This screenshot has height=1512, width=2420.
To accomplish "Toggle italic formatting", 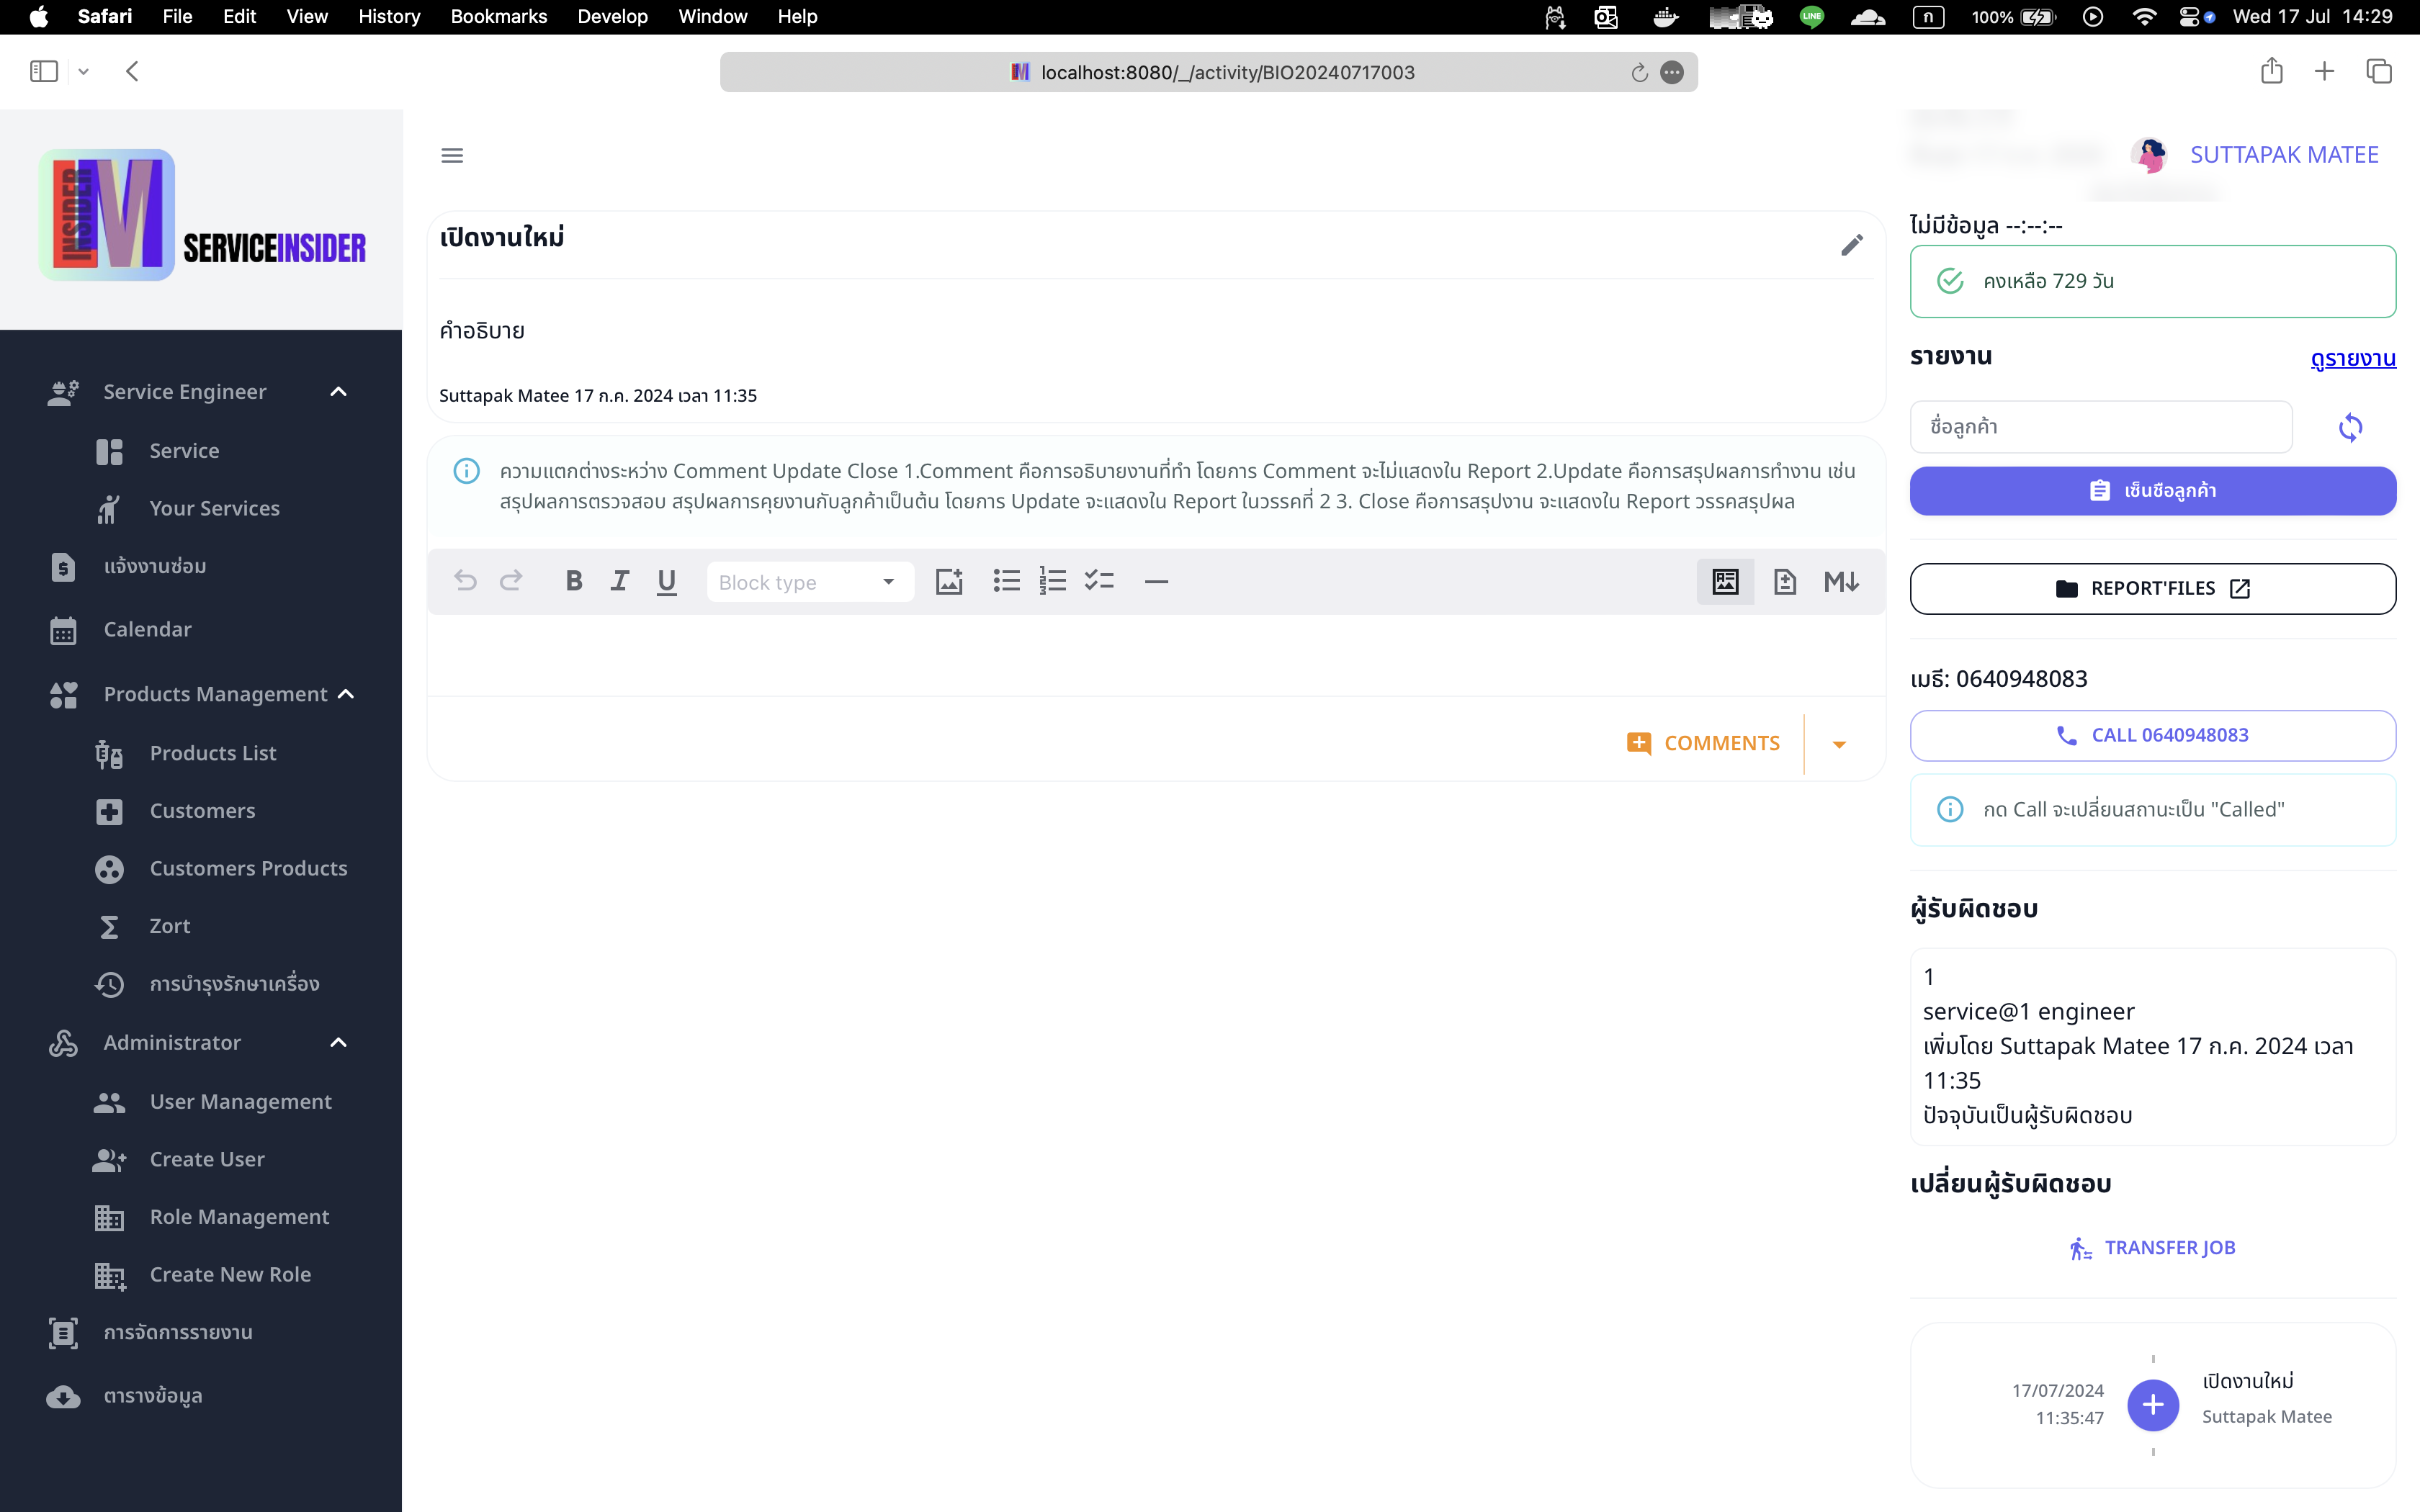I will pyautogui.click(x=620, y=581).
